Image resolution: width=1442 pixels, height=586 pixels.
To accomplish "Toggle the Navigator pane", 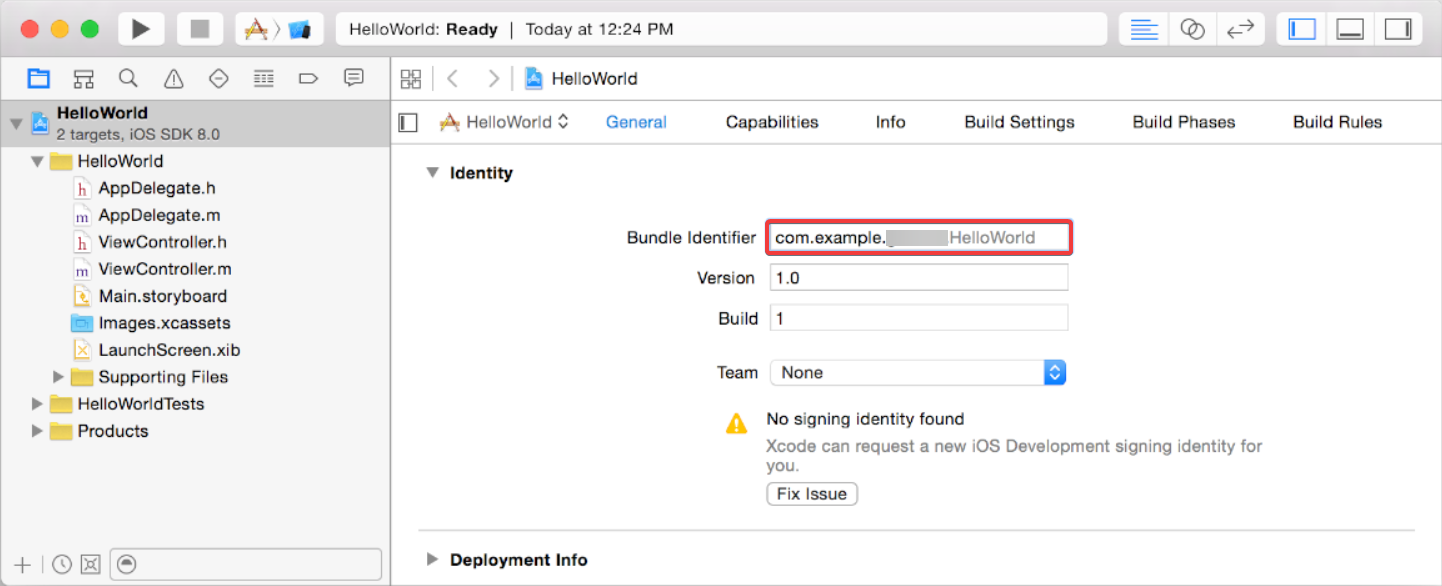I will point(1302,29).
